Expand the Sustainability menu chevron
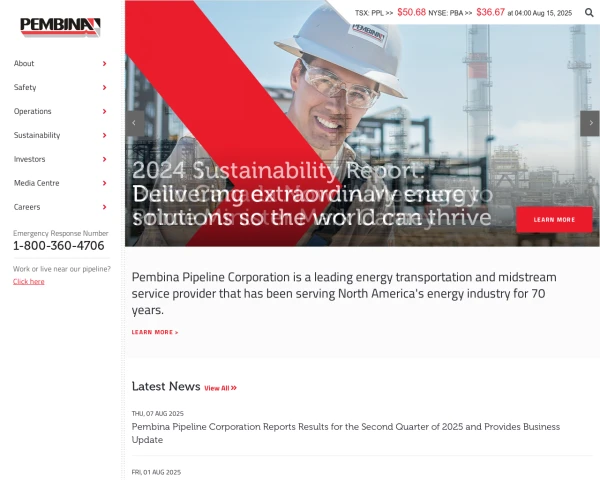This screenshot has height=480, width=600. pos(104,135)
